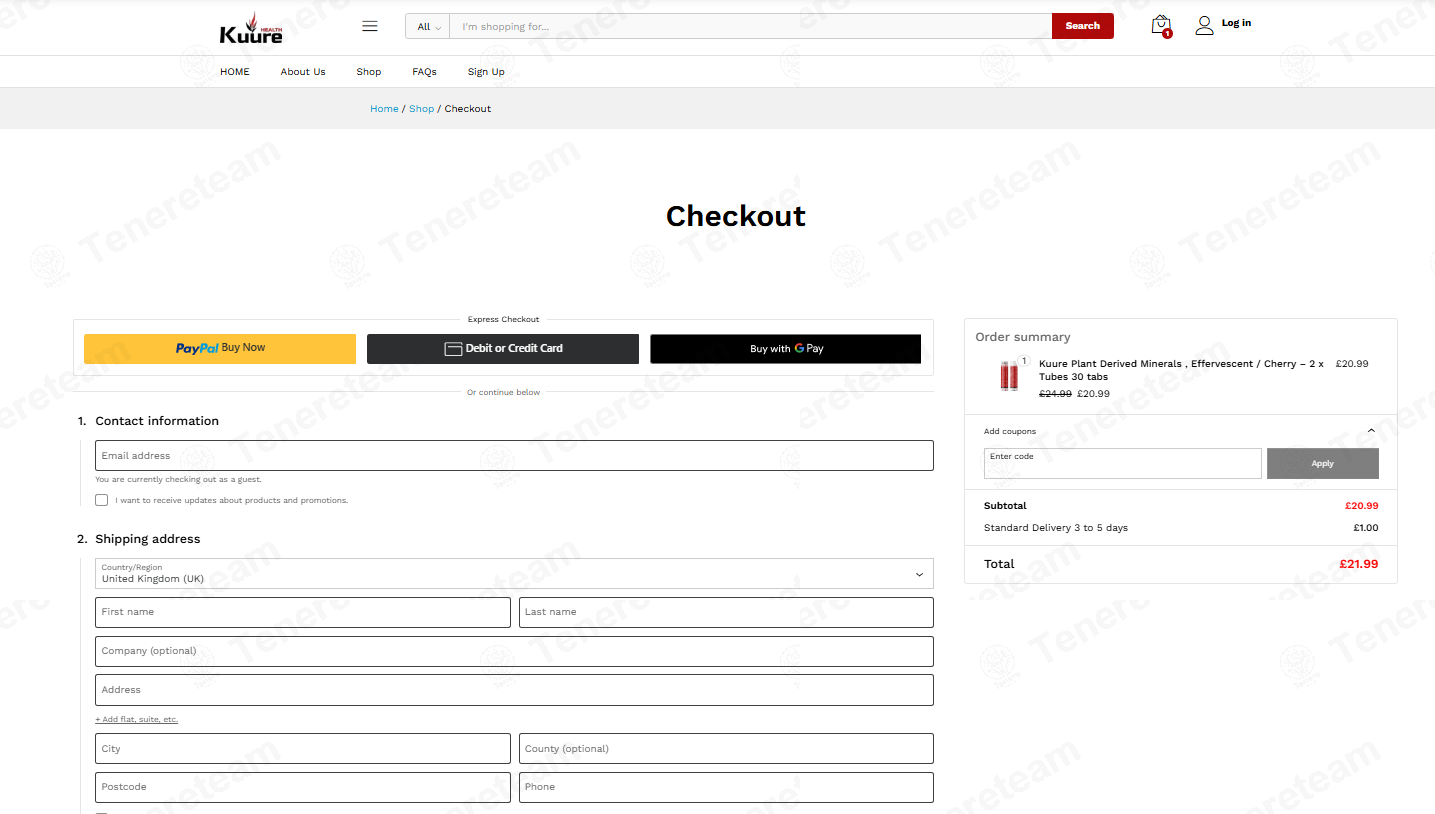Focus the I'm shopping for search field

click(x=751, y=27)
